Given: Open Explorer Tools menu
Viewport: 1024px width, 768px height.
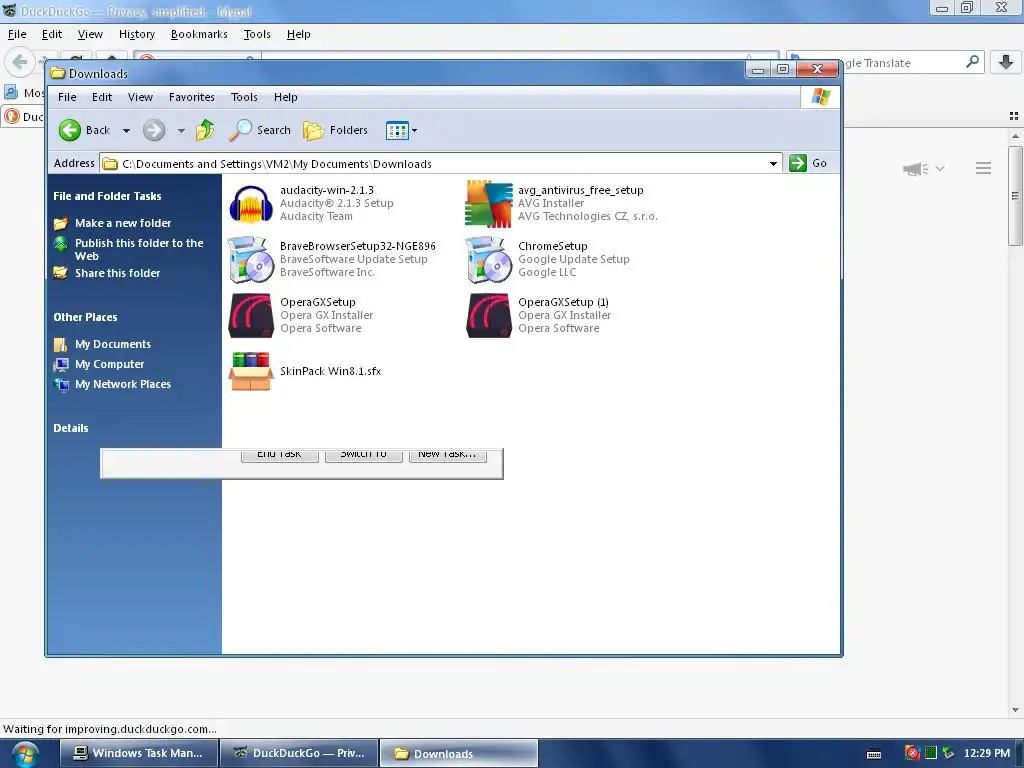Looking at the screenshot, I should 244,97.
